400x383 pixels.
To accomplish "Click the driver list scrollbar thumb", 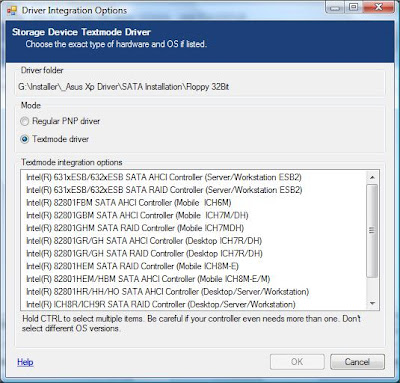I will click(372, 230).
